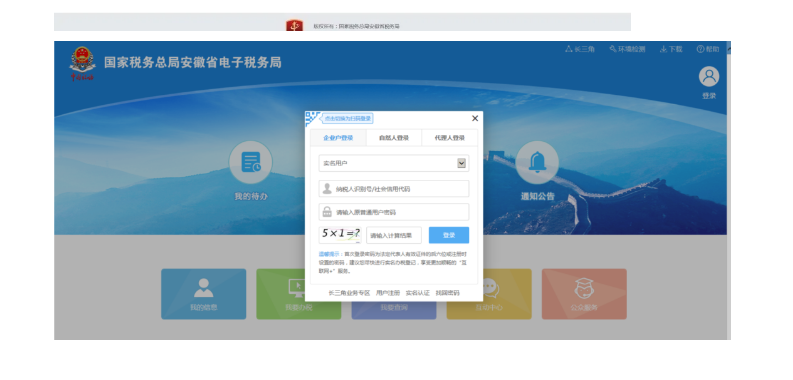
Task: Close the login dialog with X
Action: pyautogui.click(x=474, y=118)
